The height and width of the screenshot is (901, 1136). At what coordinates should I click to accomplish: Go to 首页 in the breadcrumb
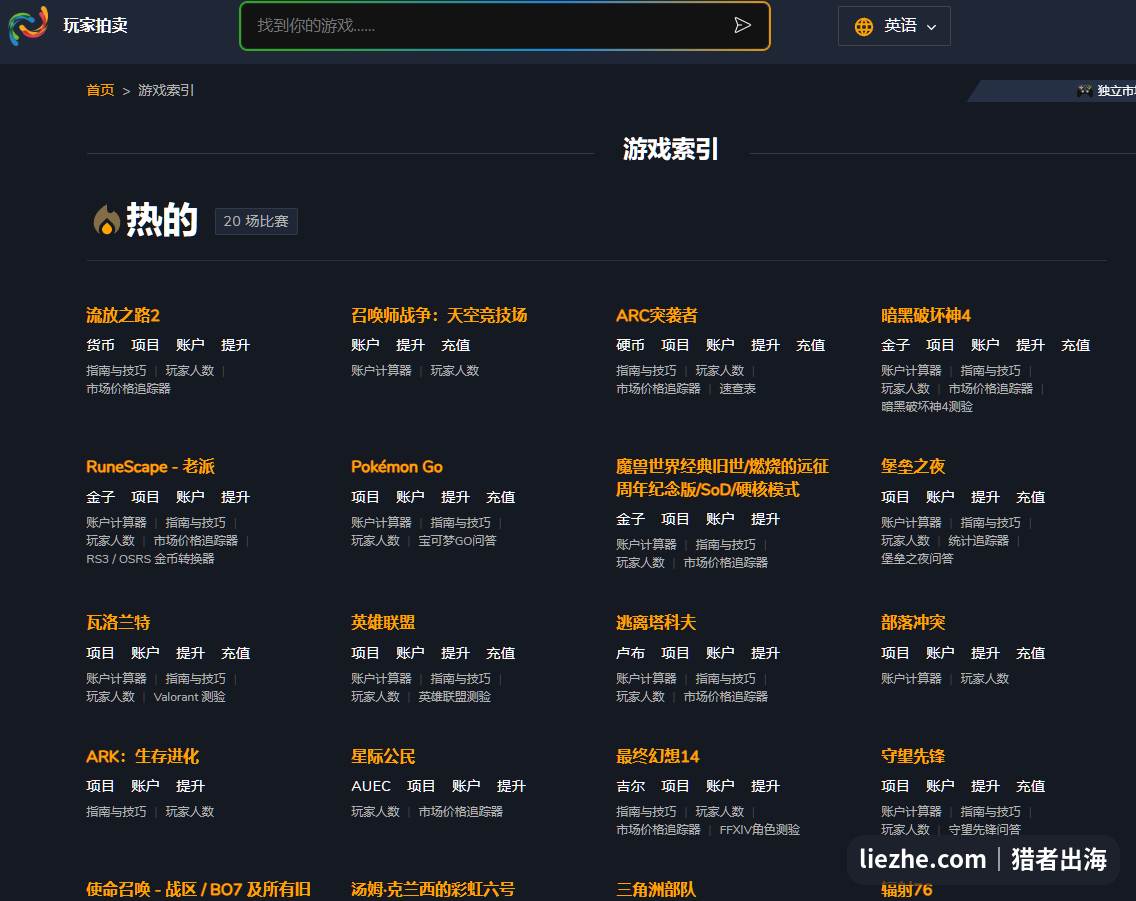tap(100, 90)
